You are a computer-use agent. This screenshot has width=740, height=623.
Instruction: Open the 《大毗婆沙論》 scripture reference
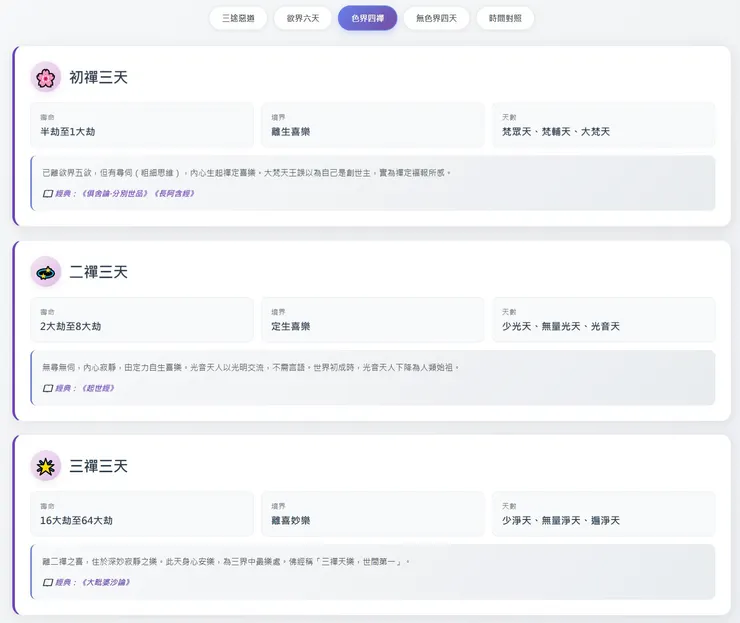point(106,582)
